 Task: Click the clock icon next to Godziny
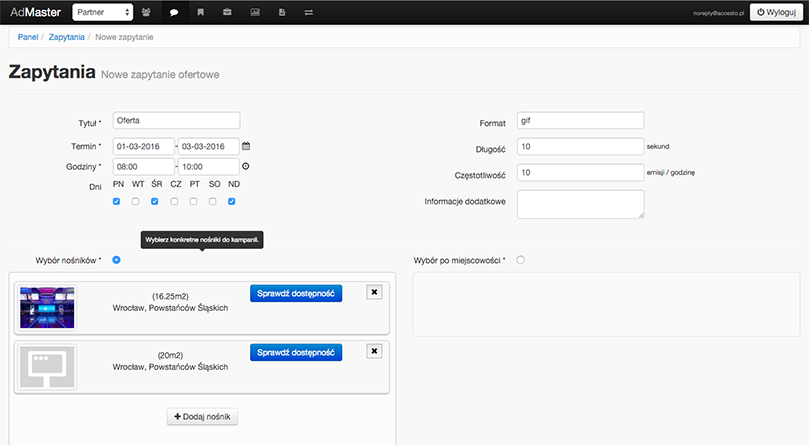pos(246,166)
